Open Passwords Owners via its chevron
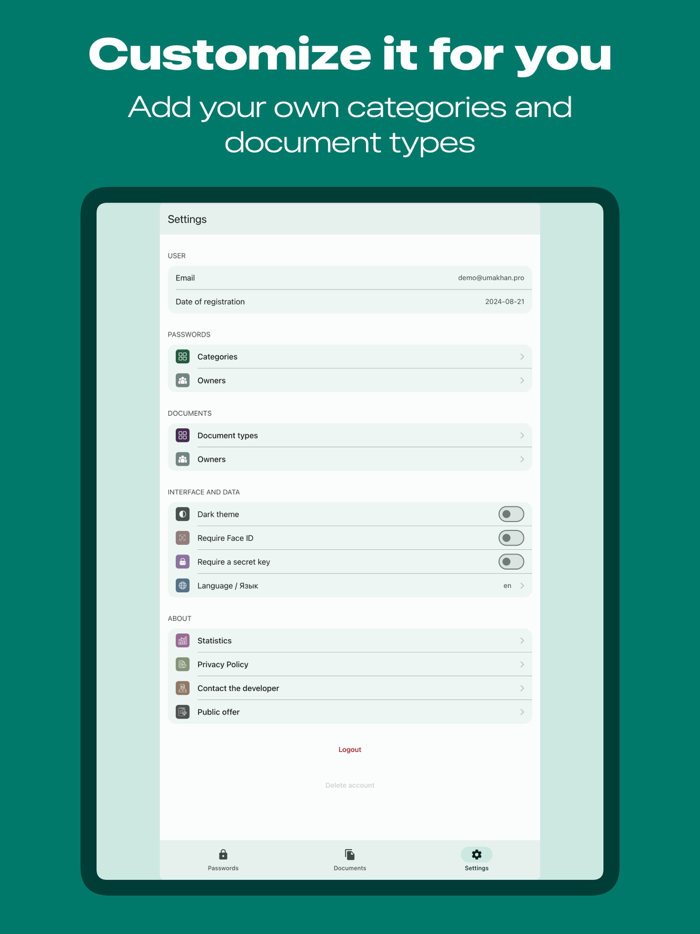 click(522, 380)
